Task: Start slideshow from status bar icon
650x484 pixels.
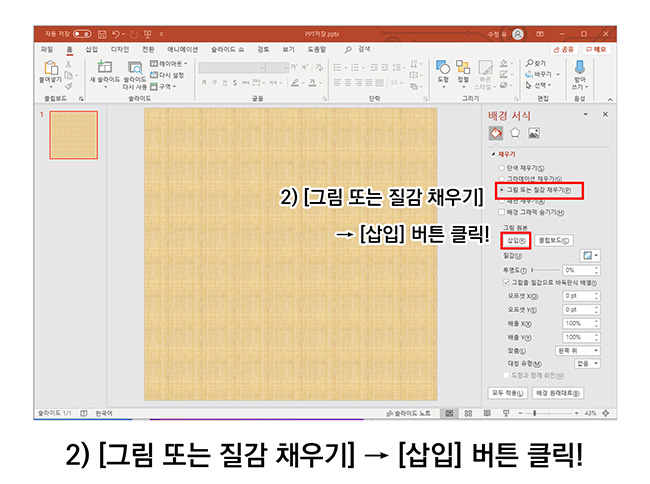Action: [506, 413]
